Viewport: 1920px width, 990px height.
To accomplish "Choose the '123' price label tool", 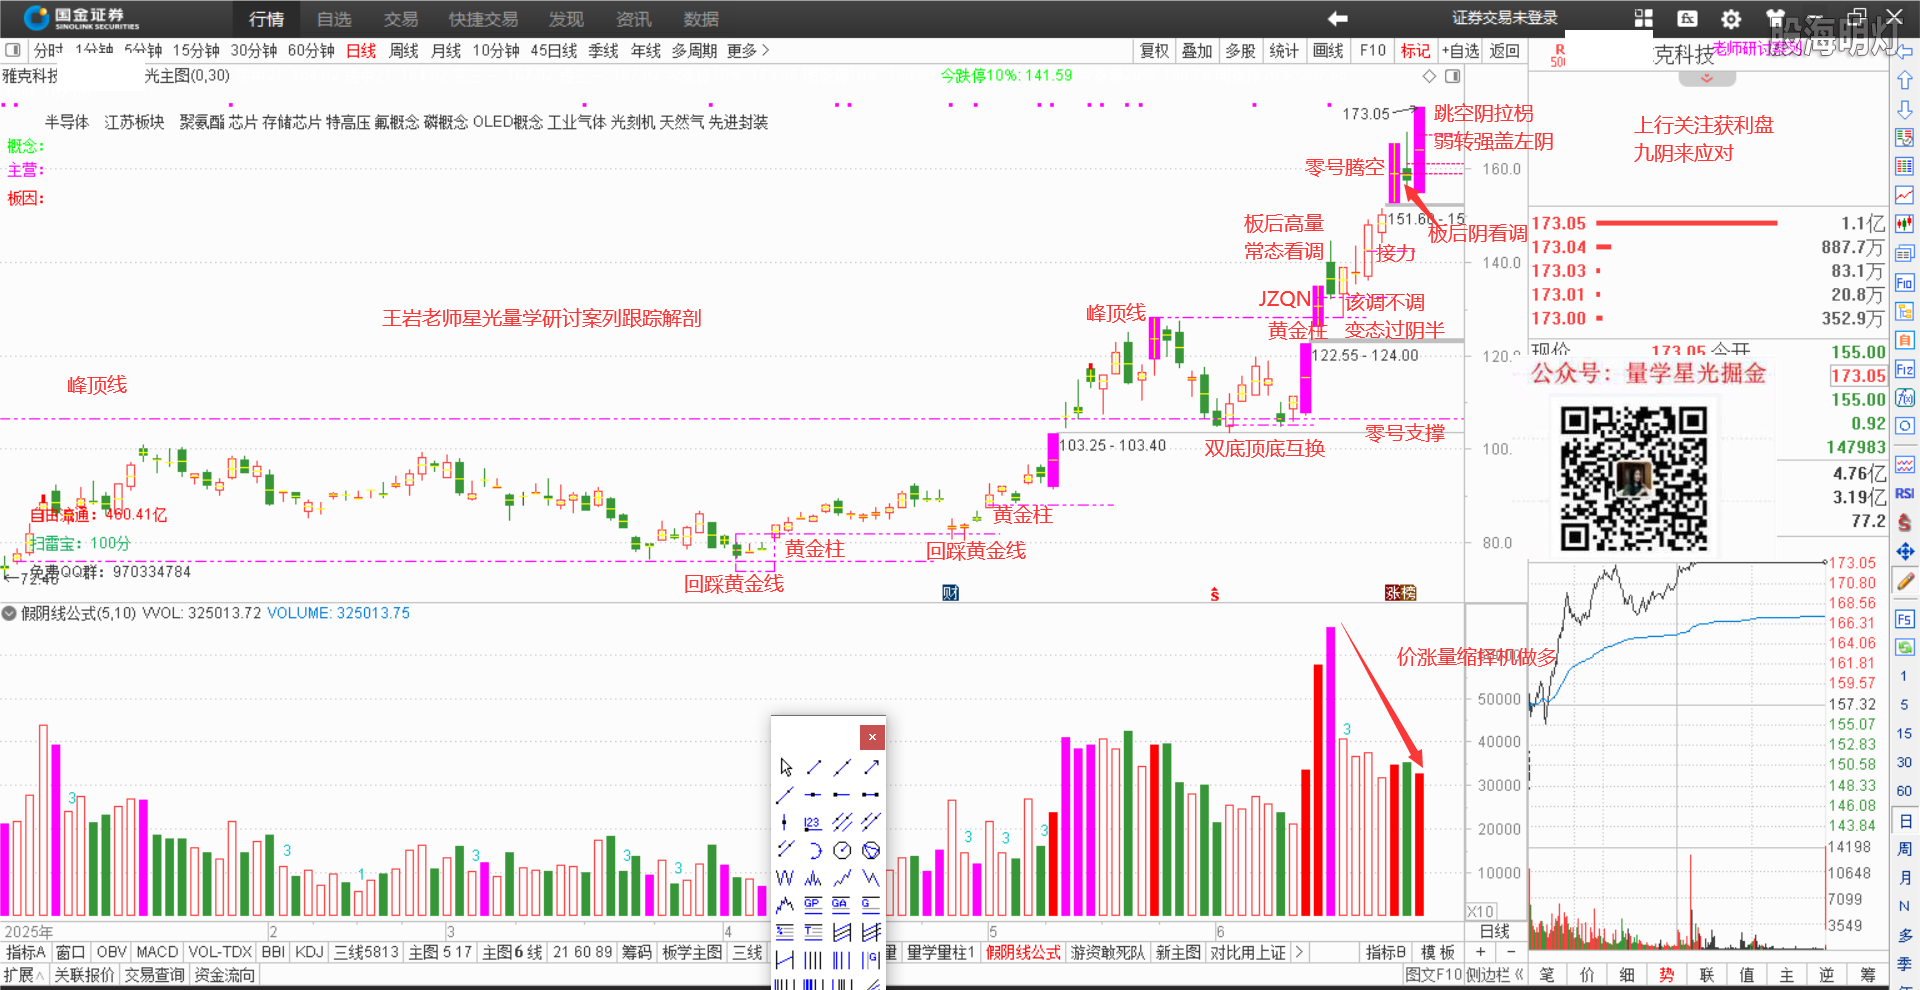I will [813, 822].
